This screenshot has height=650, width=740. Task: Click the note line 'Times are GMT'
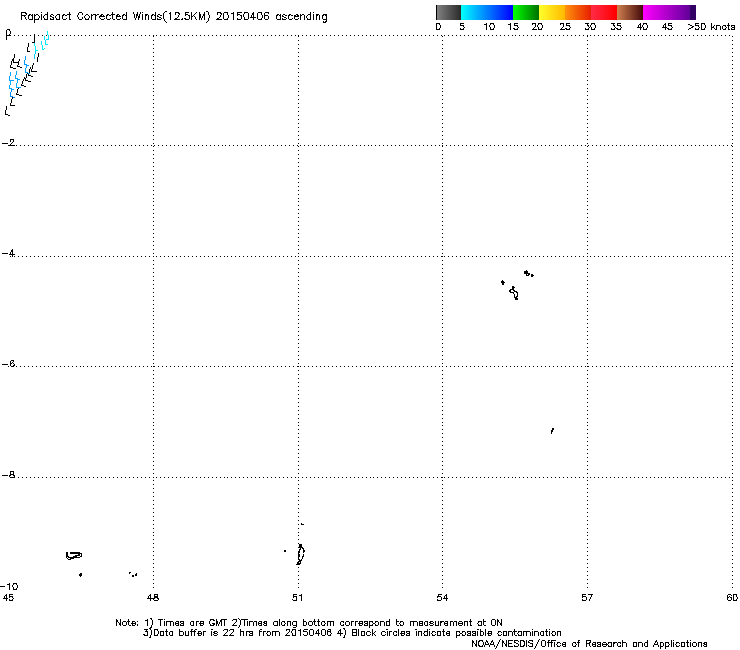[192, 623]
